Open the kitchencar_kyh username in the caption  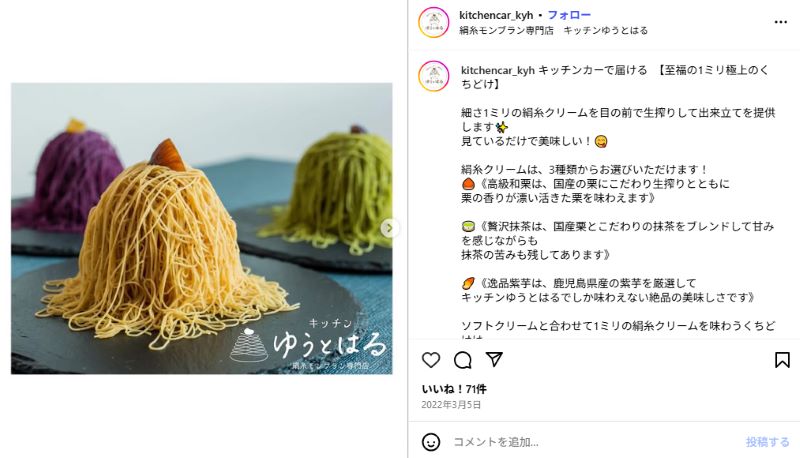[497, 70]
